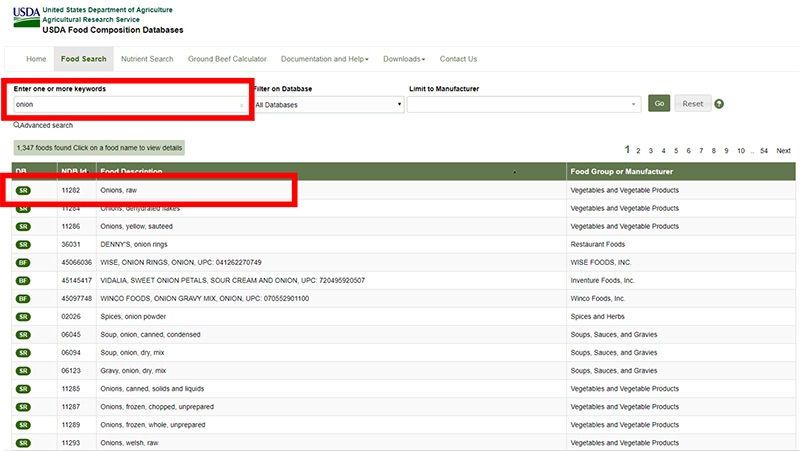Viewport: 800px width, 451px height.
Task: Go to results page 10
Action: pyautogui.click(x=741, y=151)
